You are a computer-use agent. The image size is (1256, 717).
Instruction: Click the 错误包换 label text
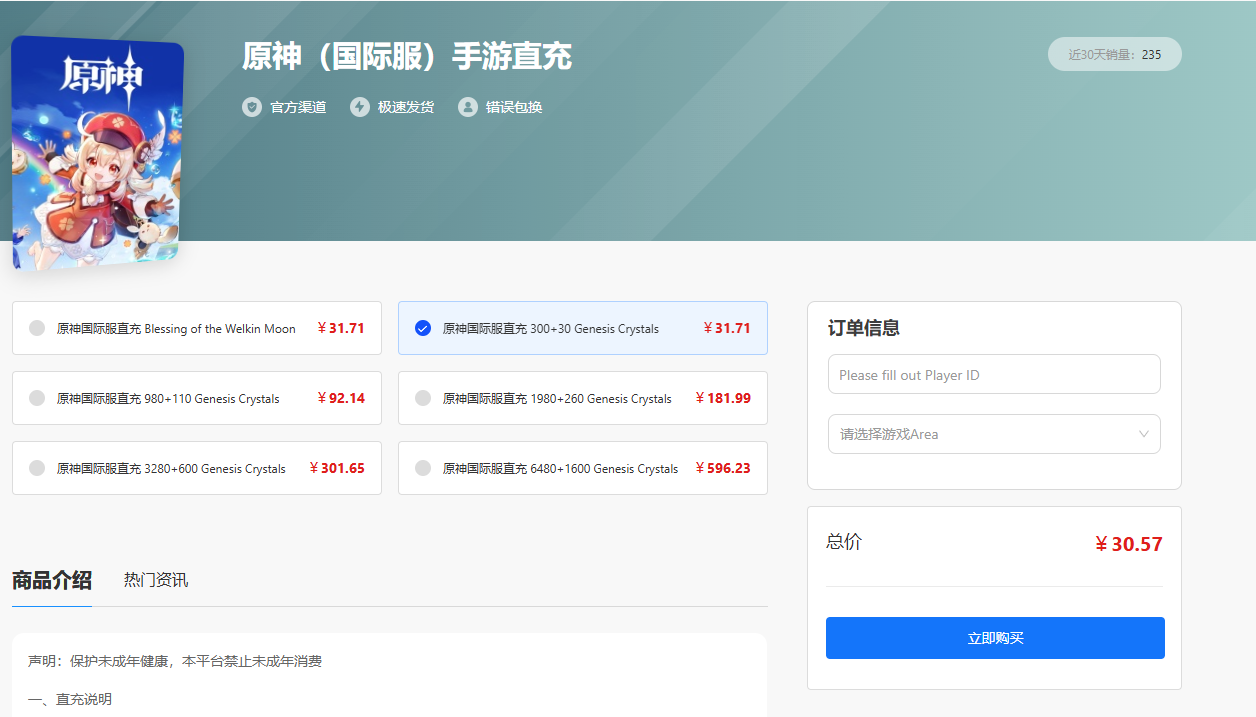click(x=514, y=107)
